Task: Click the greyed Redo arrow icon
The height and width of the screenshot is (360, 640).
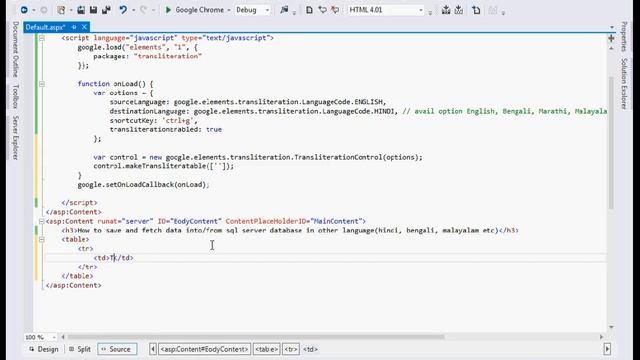Action: click(x=143, y=10)
